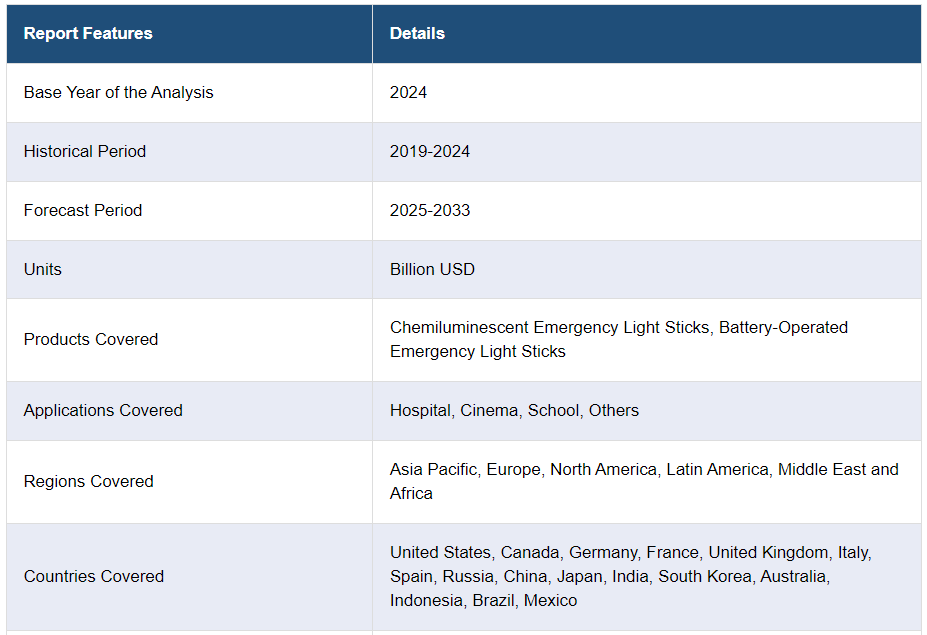Select the Countries Covered label
This screenshot has height=635, width=927.
click(x=94, y=576)
